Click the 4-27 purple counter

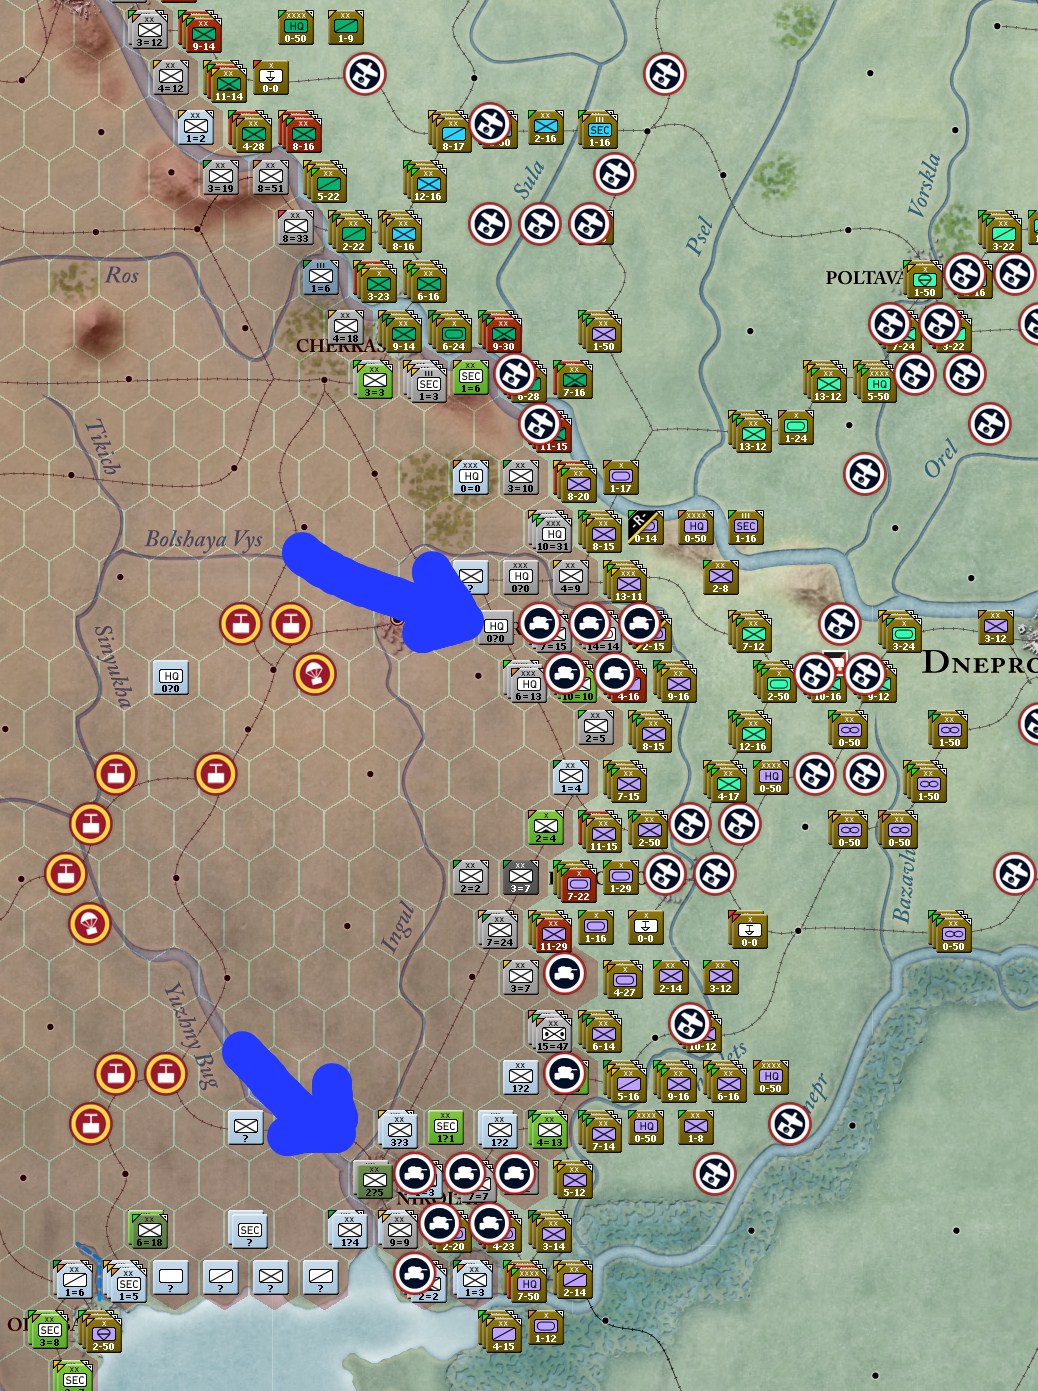[623, 981]
